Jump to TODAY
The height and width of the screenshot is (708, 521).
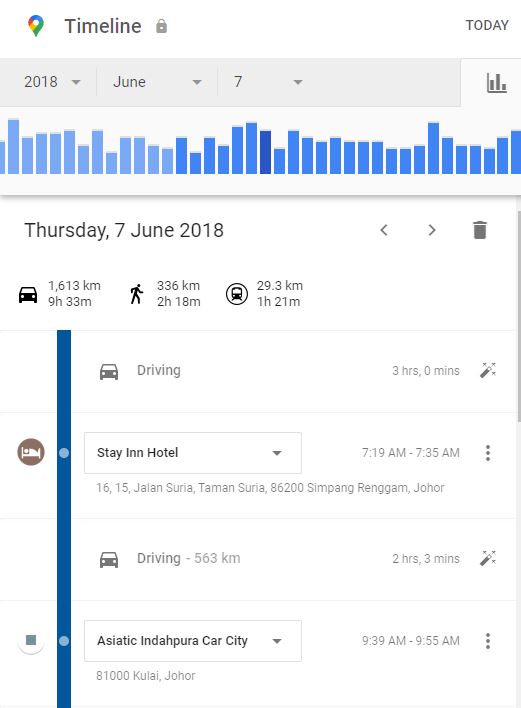487,25
